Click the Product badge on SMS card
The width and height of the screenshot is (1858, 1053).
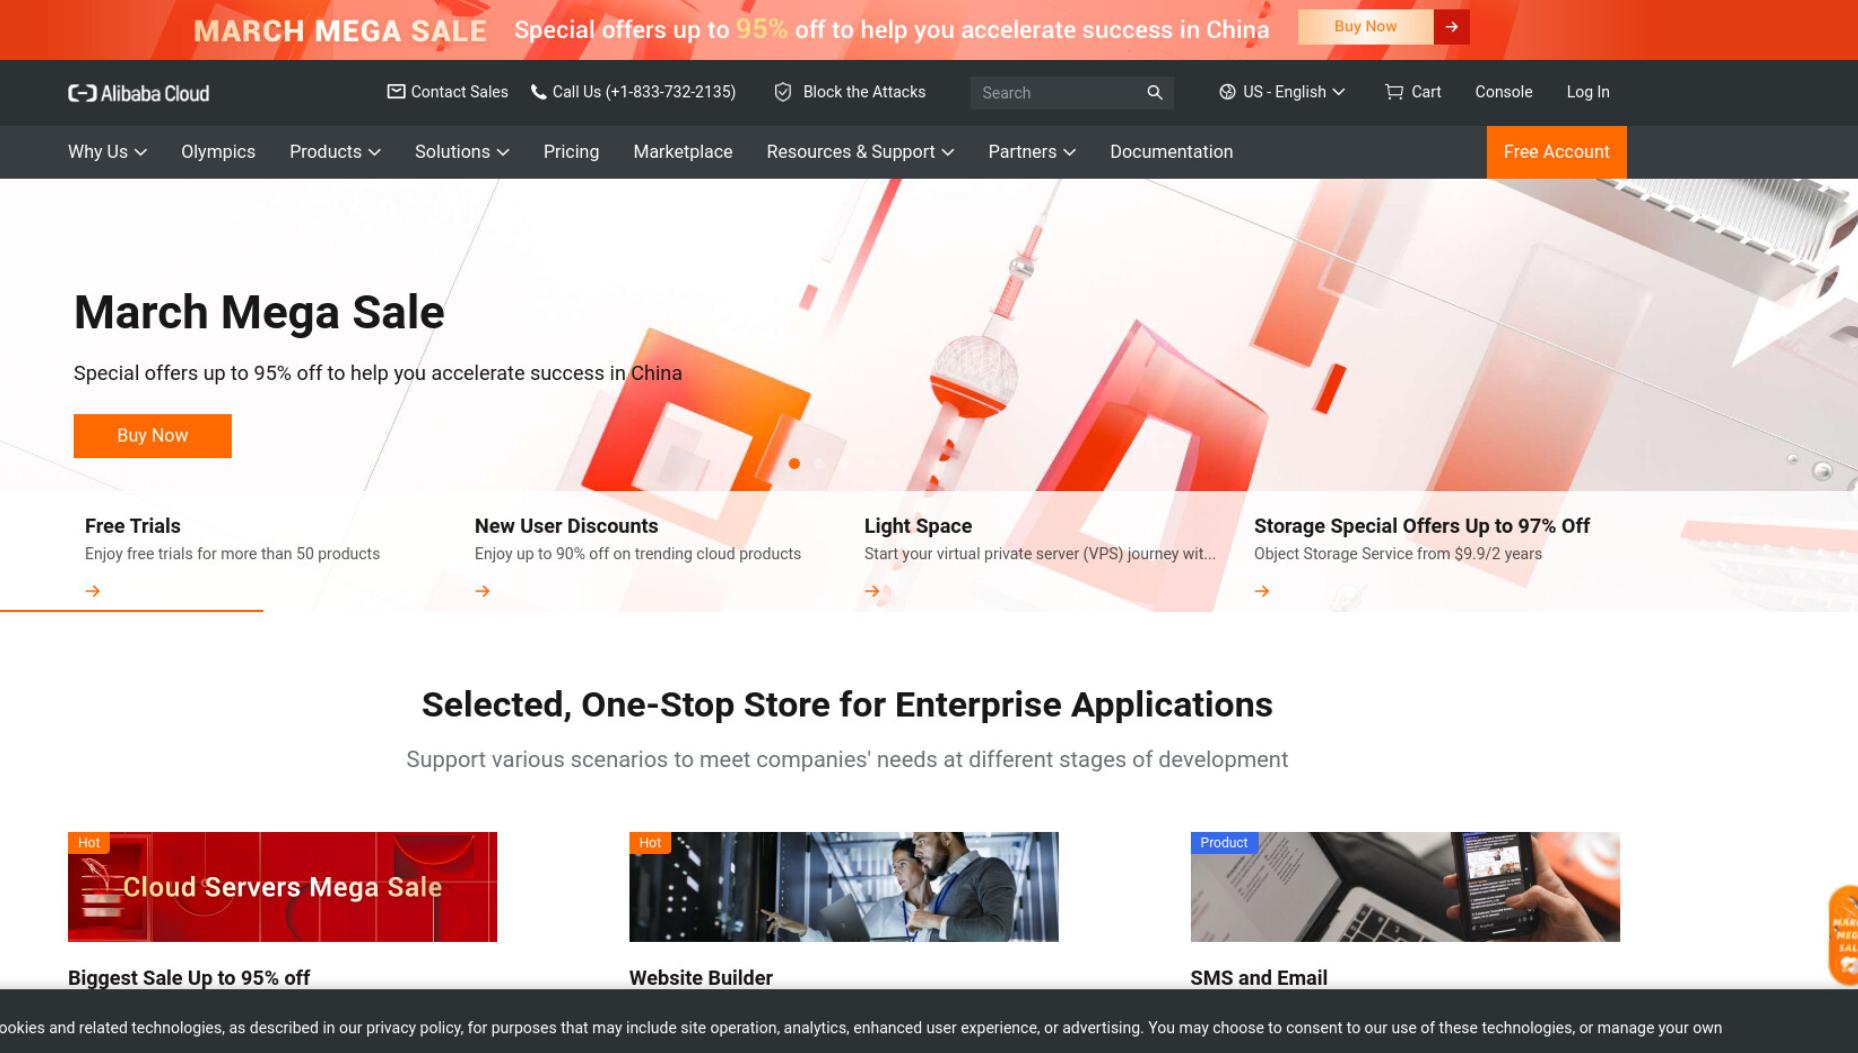coord(1224,843)
